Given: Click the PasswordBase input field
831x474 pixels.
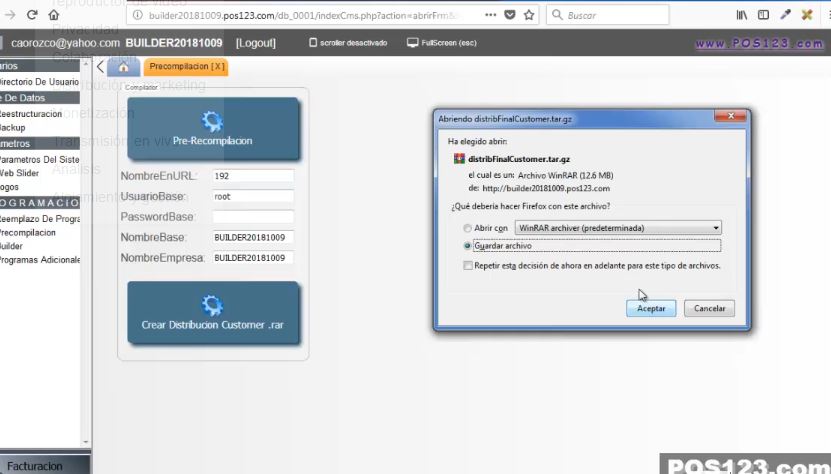Looking at the screenshot, I should 252,217.
